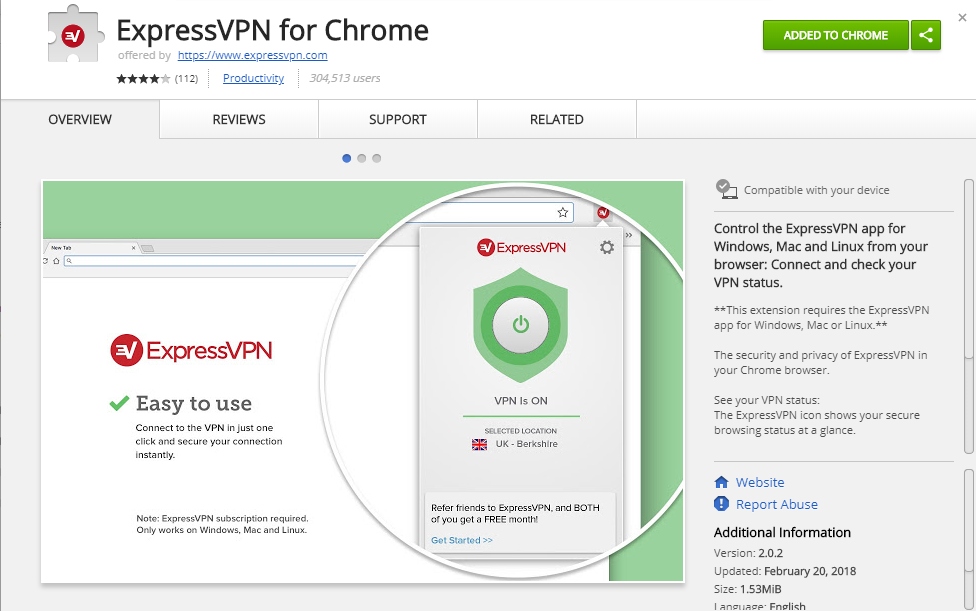Click the ExpressVPN toolbar icon in the screenshot
The width and height of the screenshot is (976, 611).
[x=602, y=213]
